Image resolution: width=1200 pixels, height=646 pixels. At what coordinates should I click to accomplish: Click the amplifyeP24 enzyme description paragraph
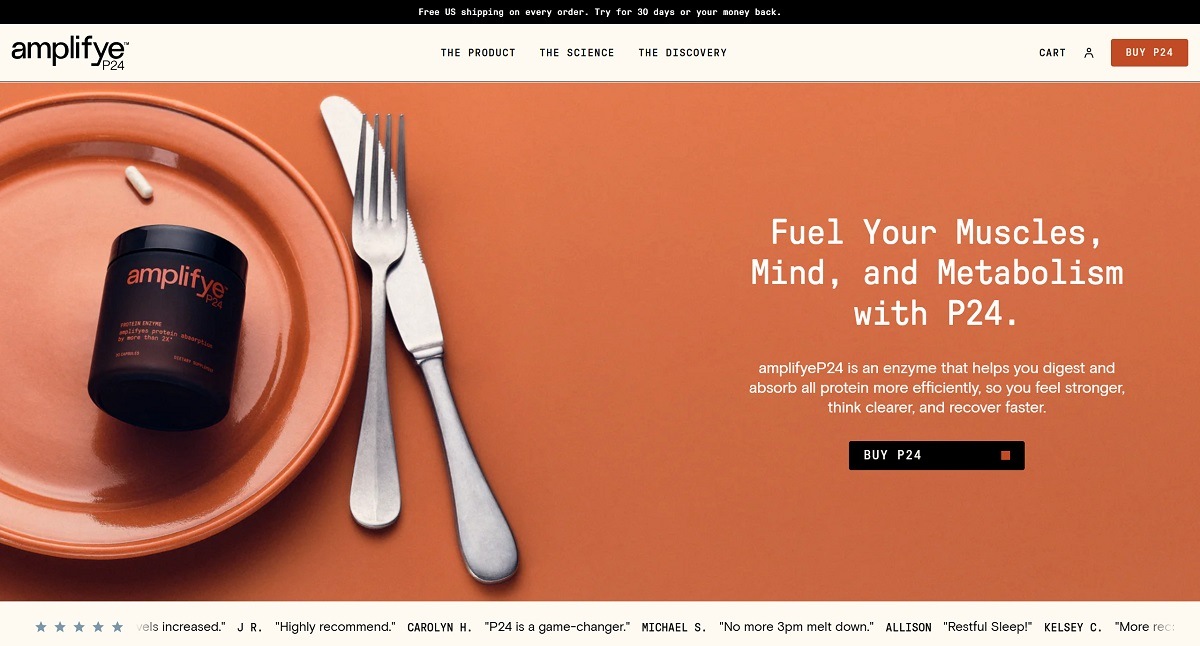[937, 388]
